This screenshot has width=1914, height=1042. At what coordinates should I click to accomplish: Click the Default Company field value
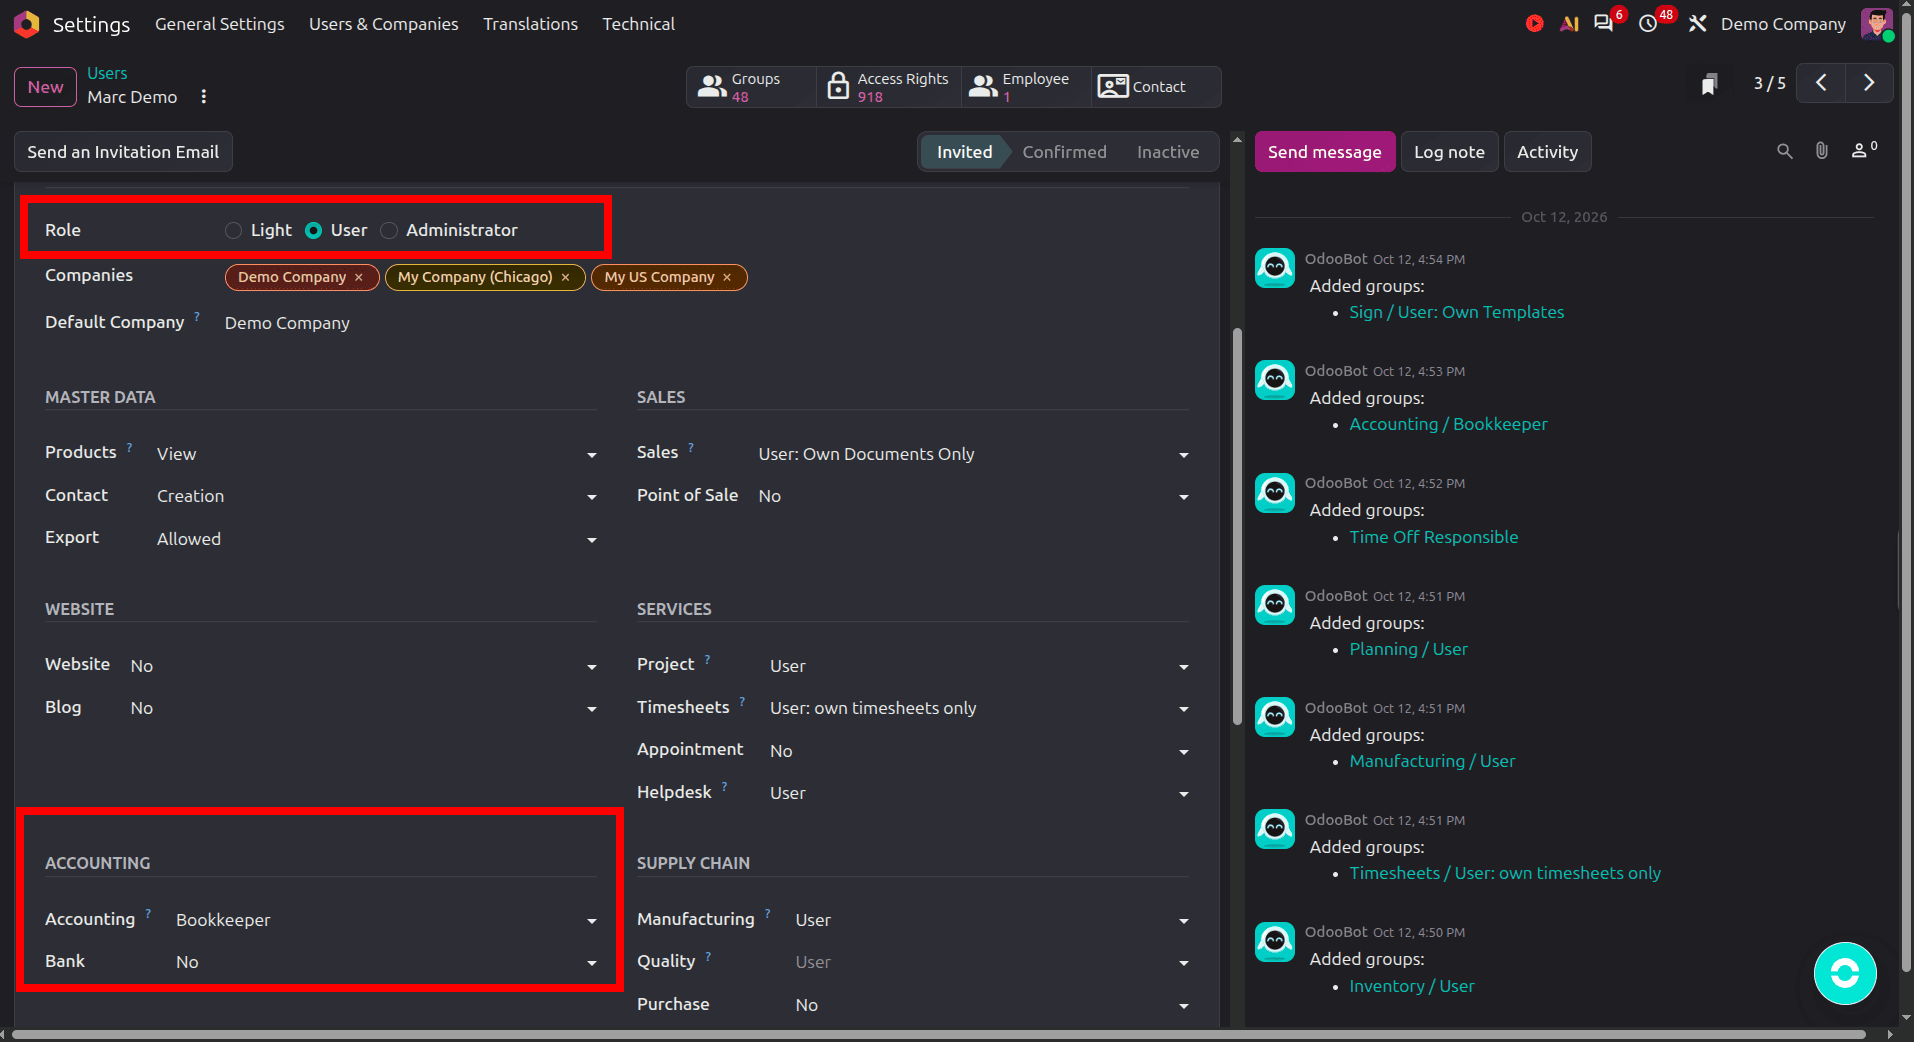click(x=287, y=323)
